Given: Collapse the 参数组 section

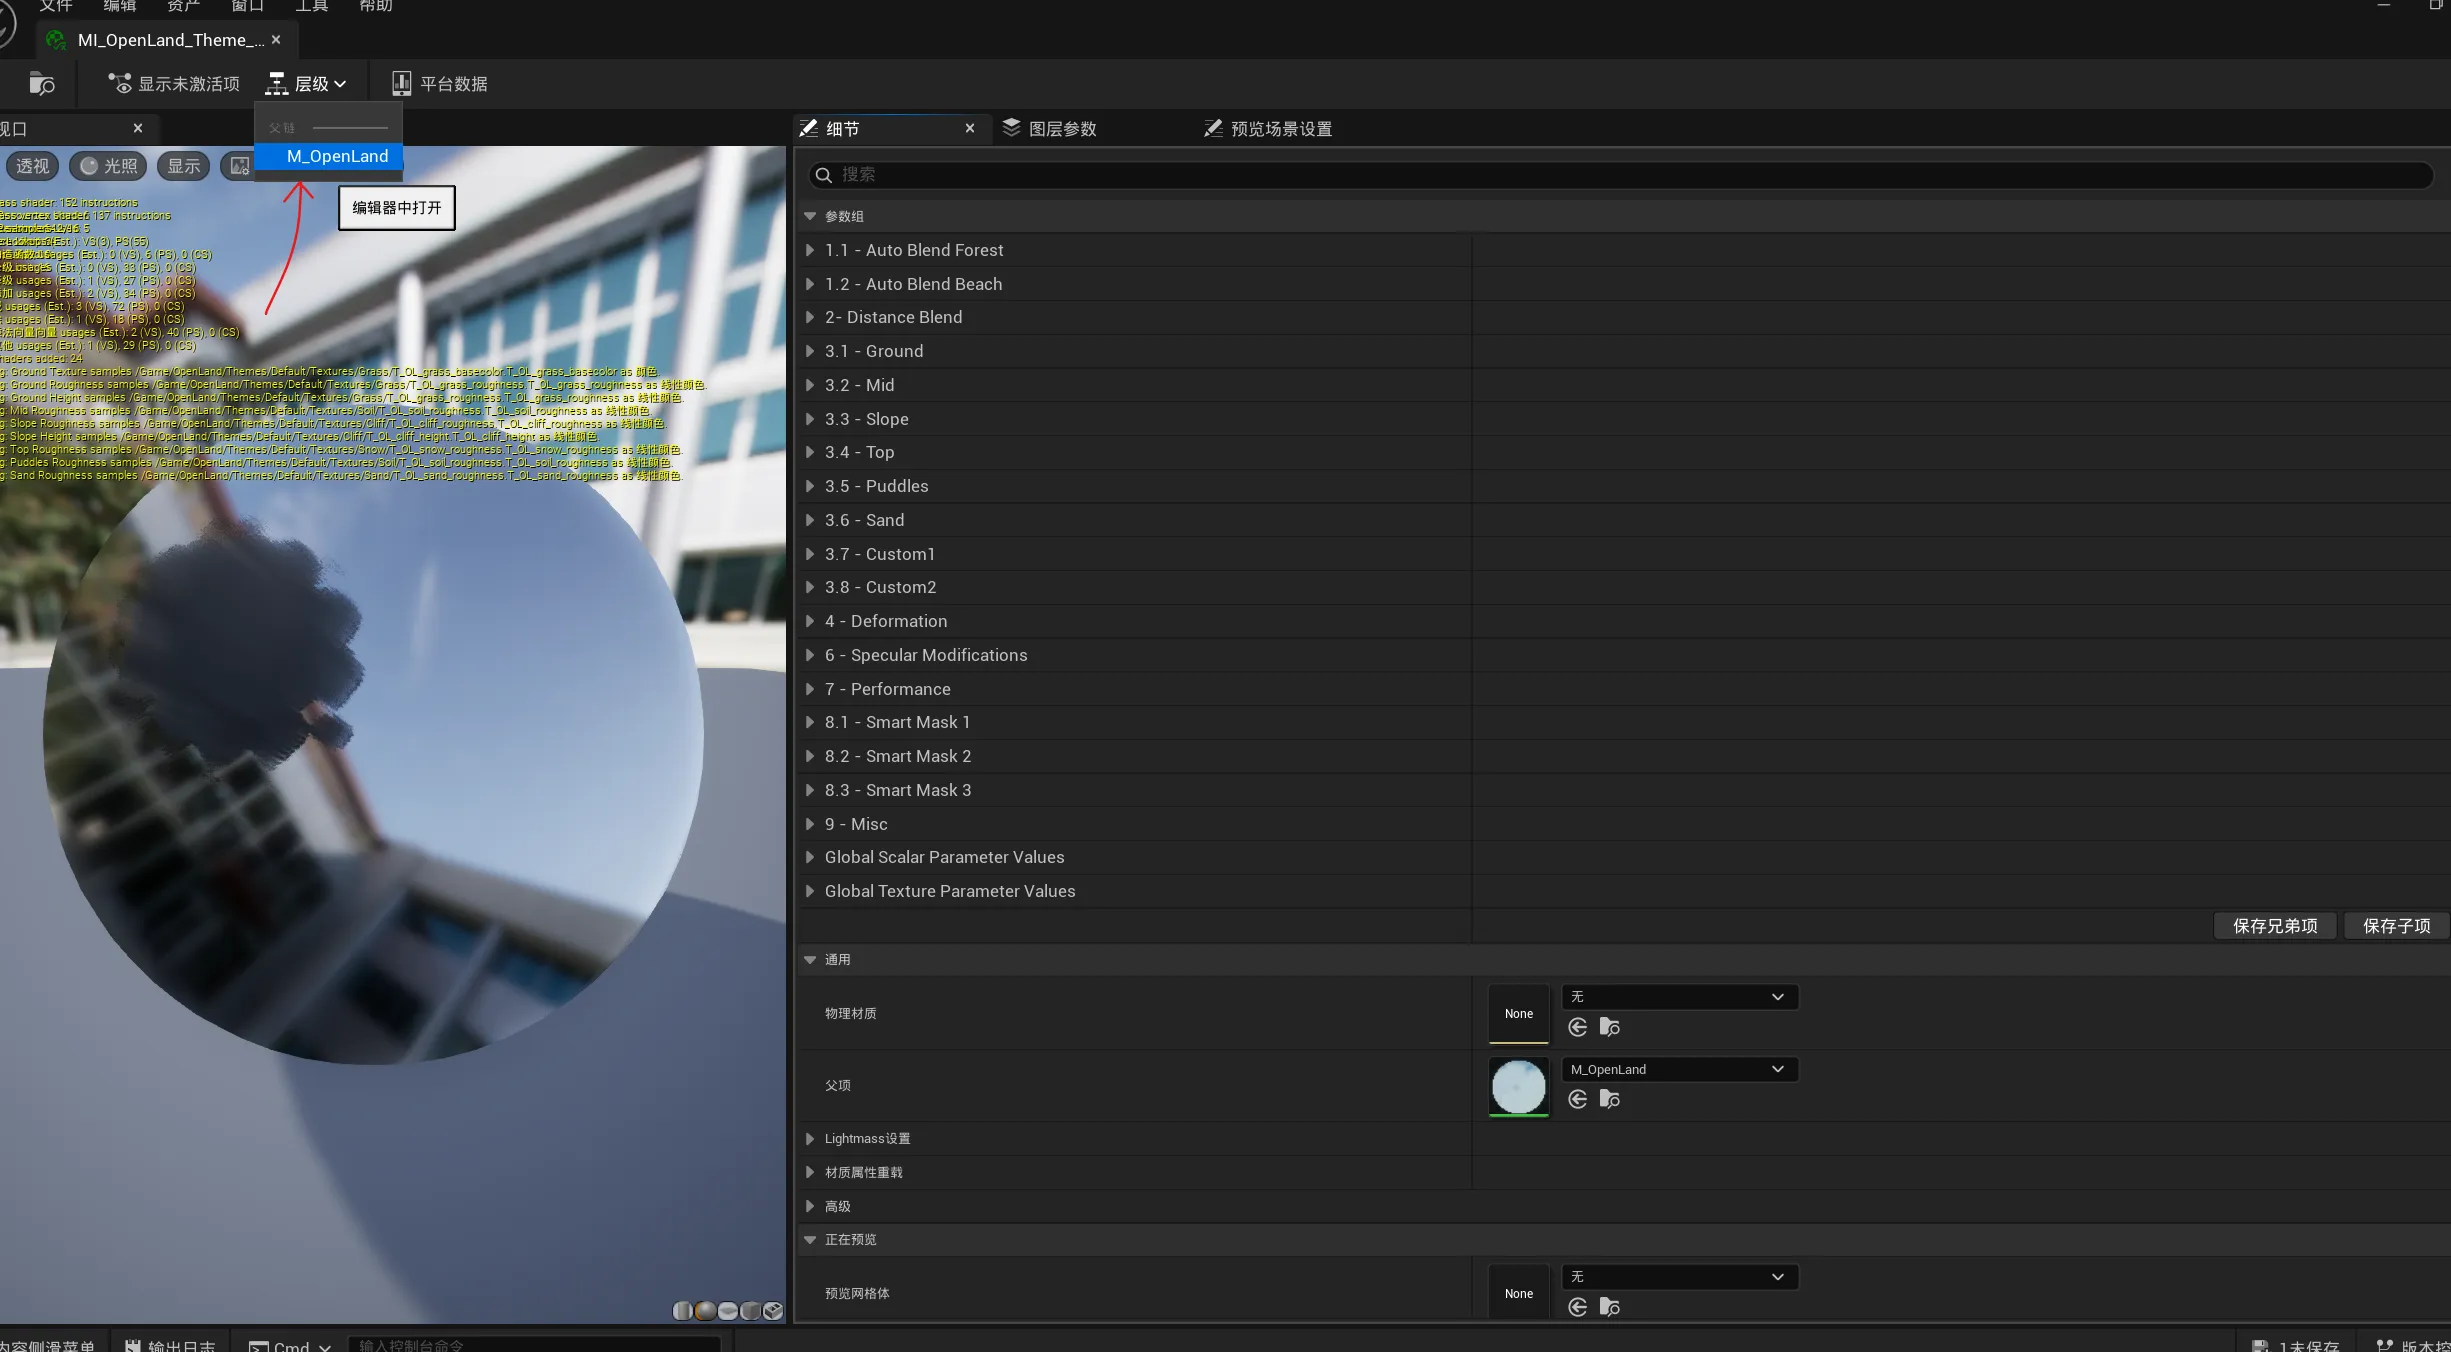Looking at the screenshot, I should pyautogui.click(x=810, y=216).
